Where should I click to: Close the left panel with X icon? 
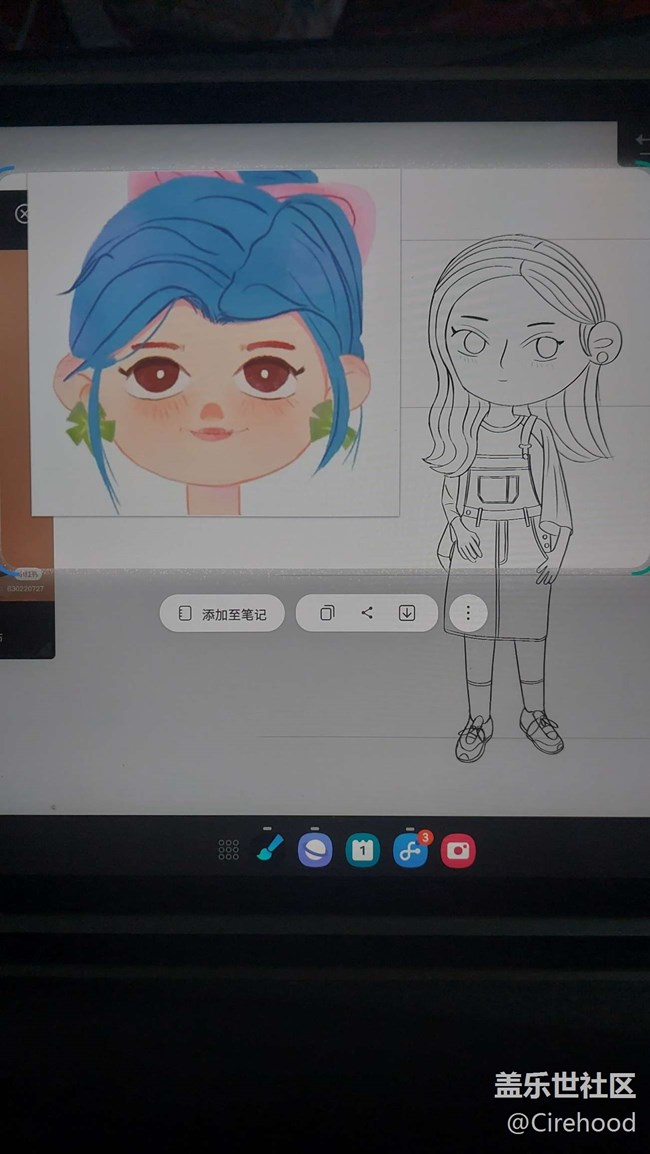click(x=23, y=214)
